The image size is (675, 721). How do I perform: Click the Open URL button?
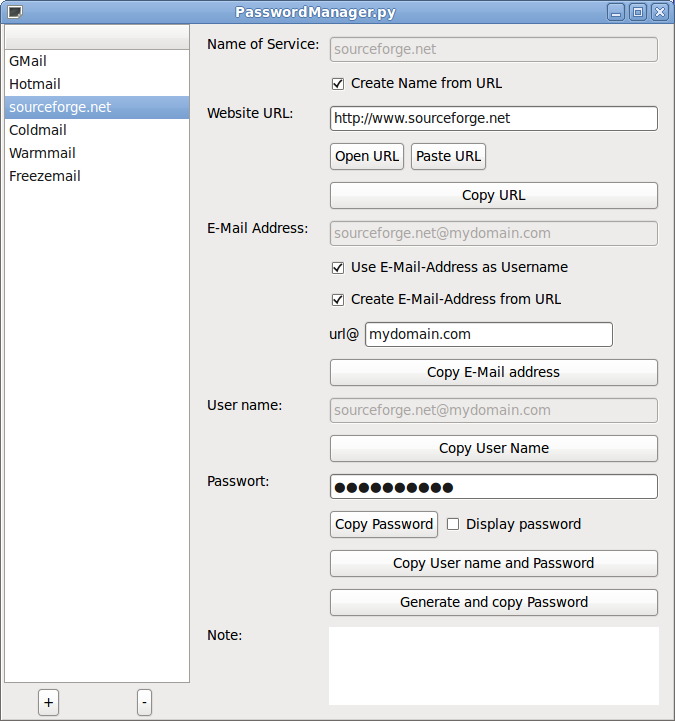click(x=367, y=156)
